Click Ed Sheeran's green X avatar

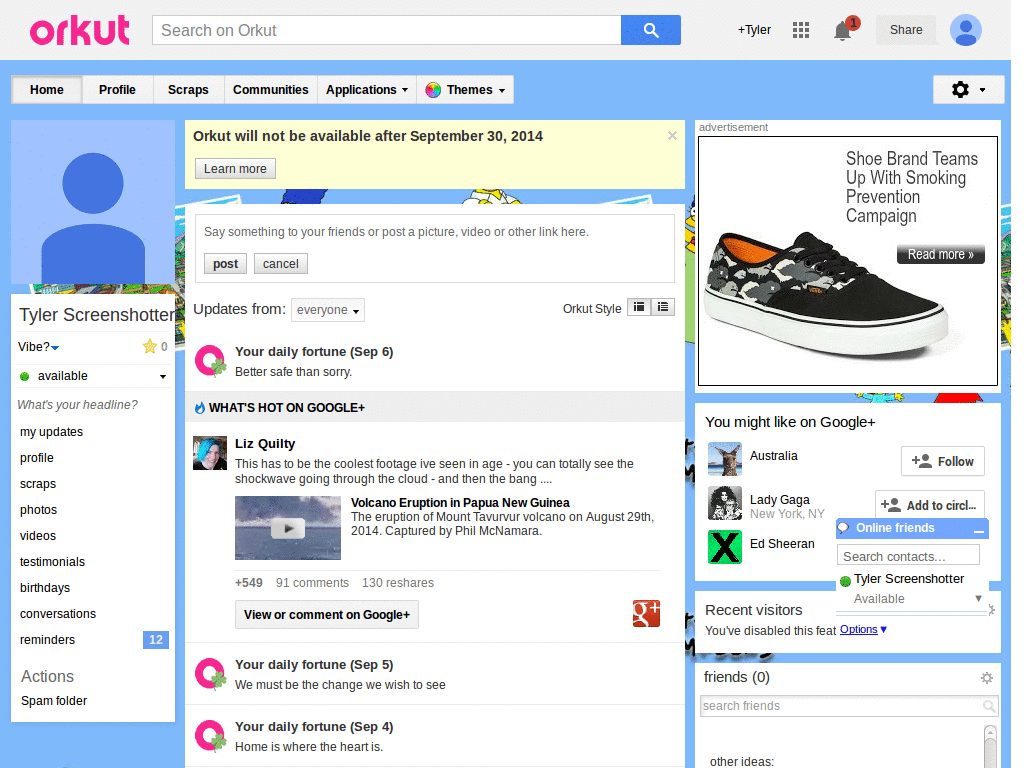coord(725,547)
